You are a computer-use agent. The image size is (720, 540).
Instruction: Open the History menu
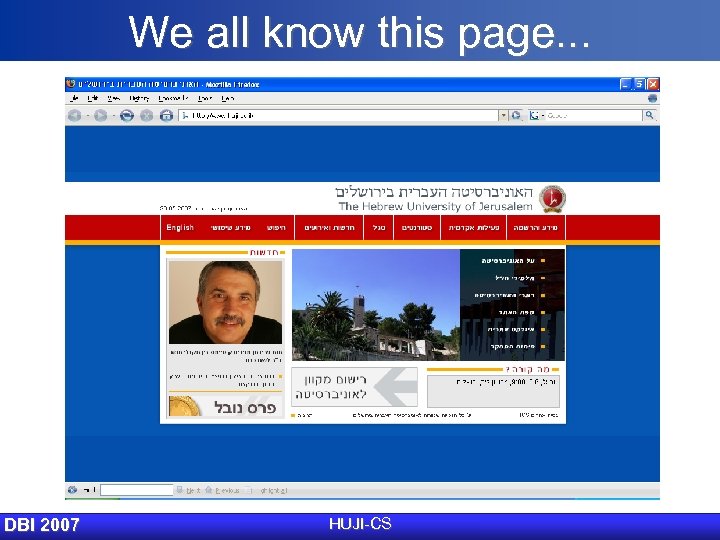click(x=139, y=98)
